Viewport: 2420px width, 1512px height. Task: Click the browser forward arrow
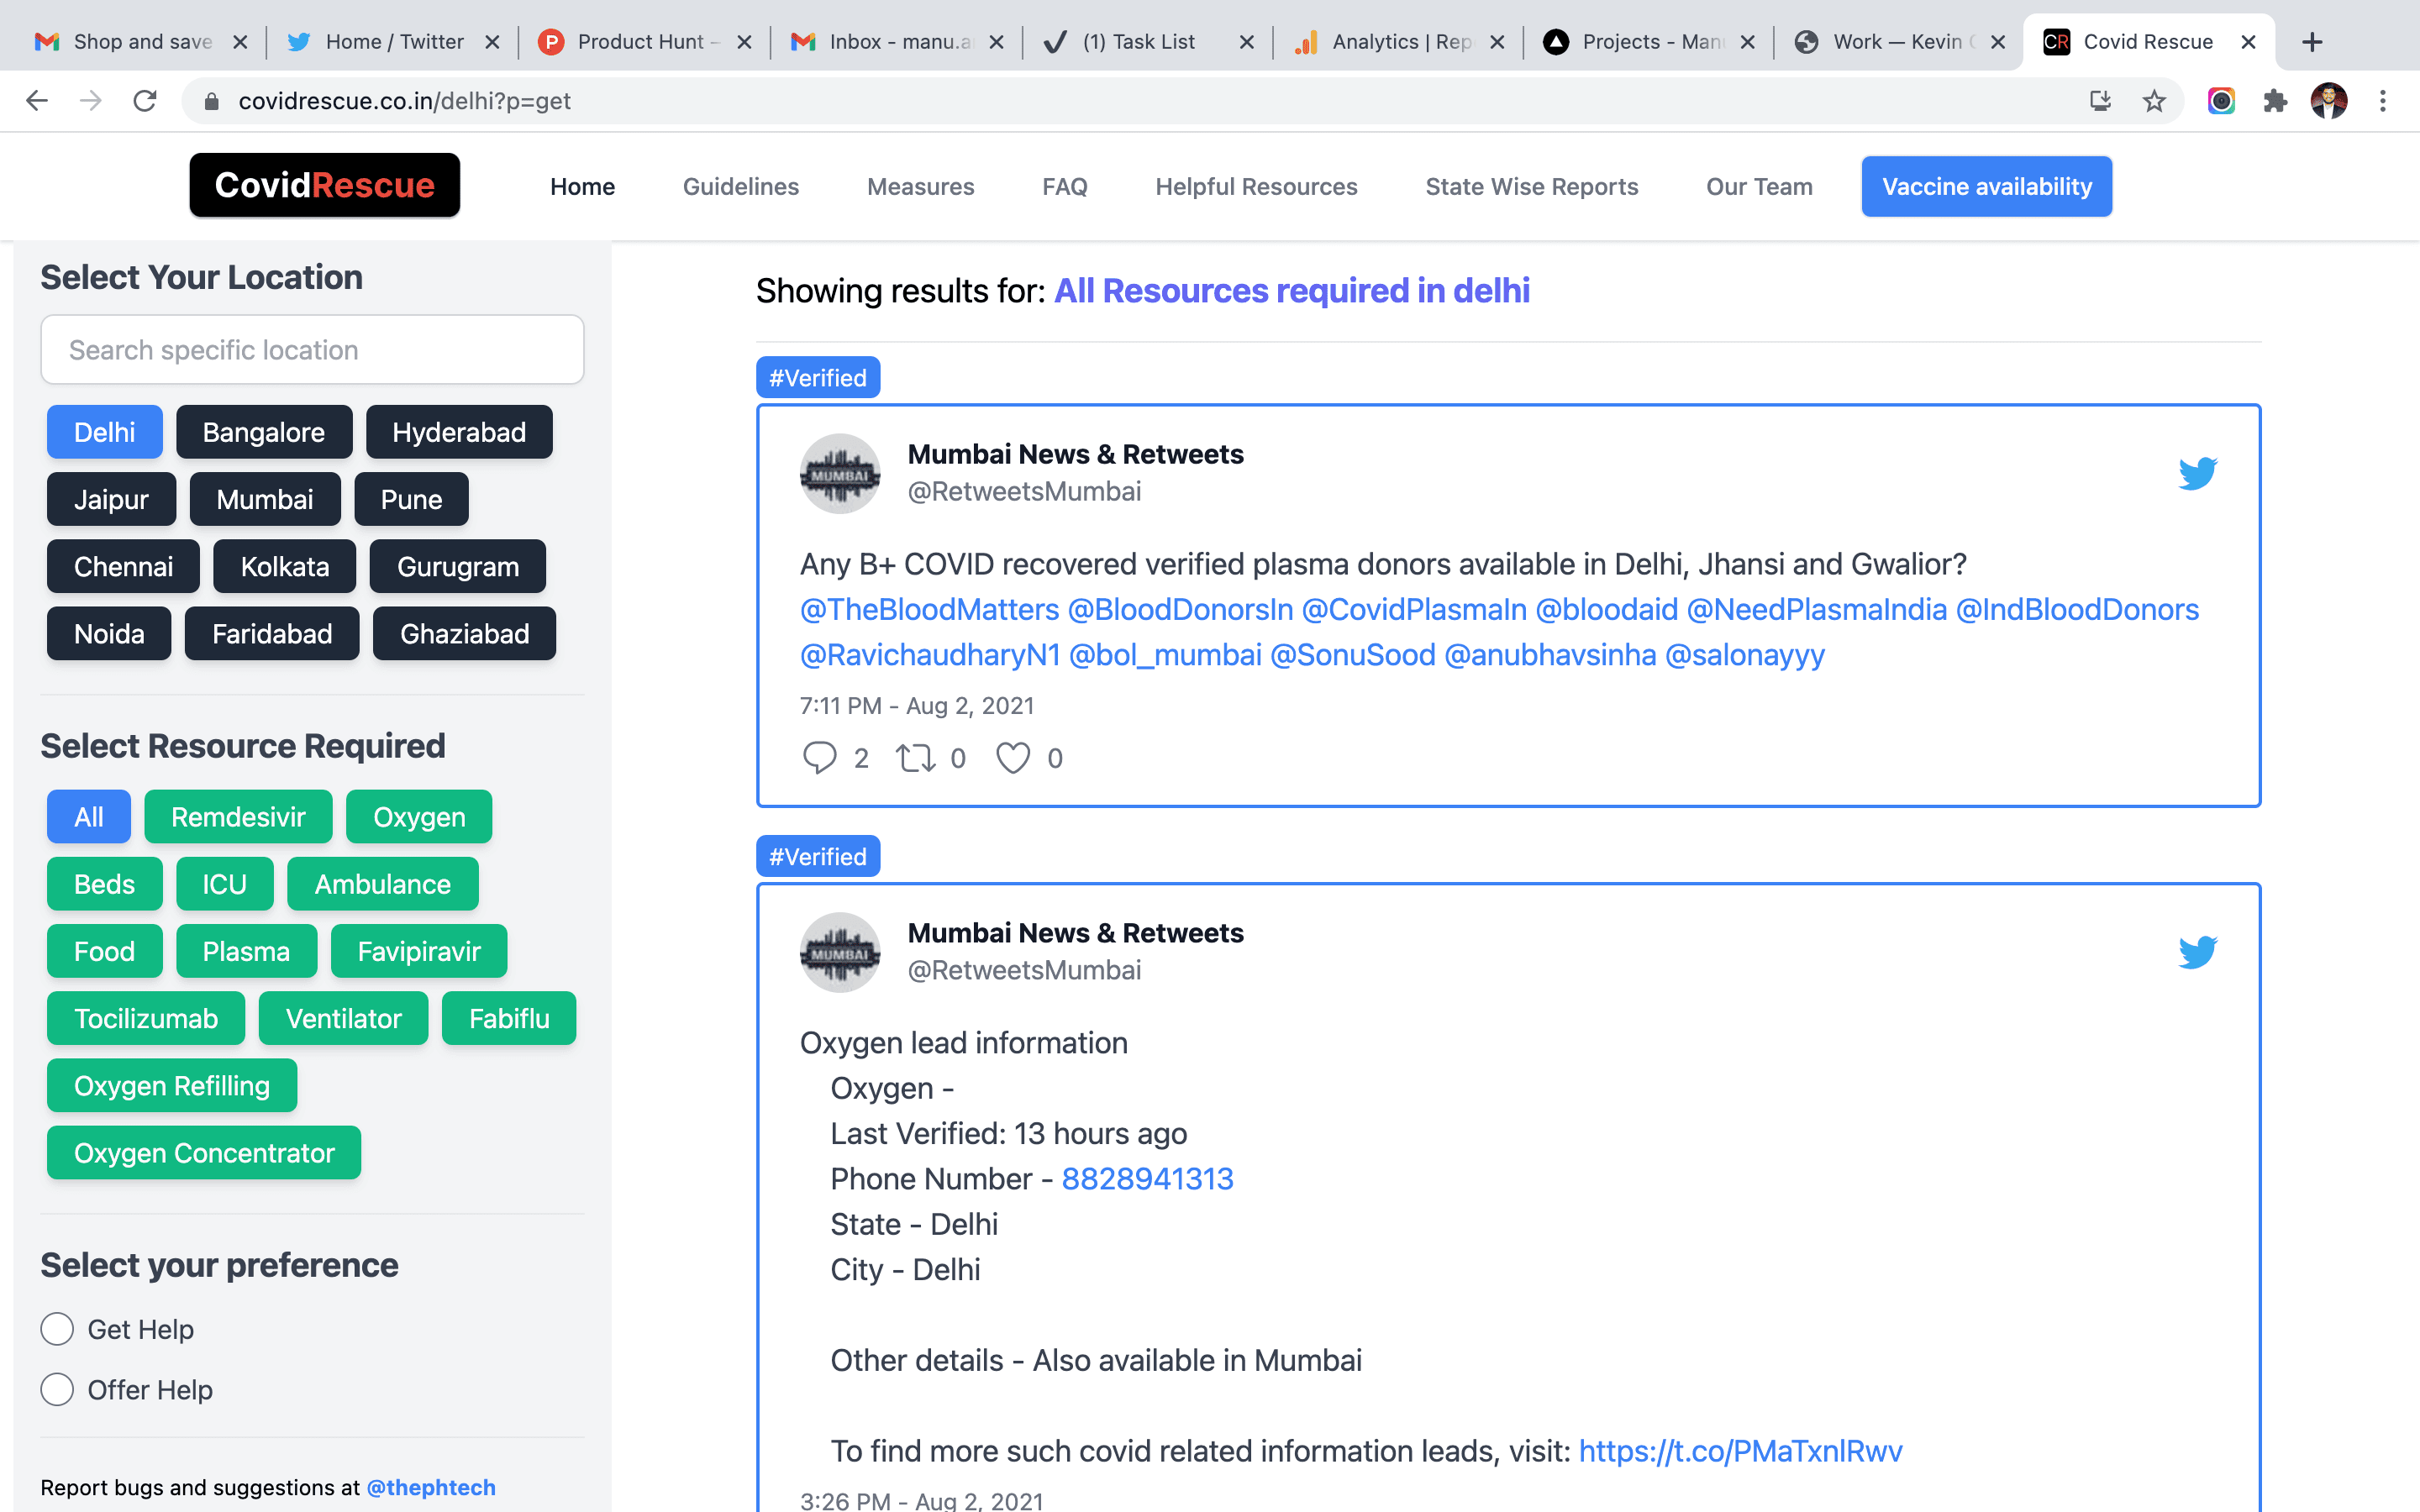(91, 101)
